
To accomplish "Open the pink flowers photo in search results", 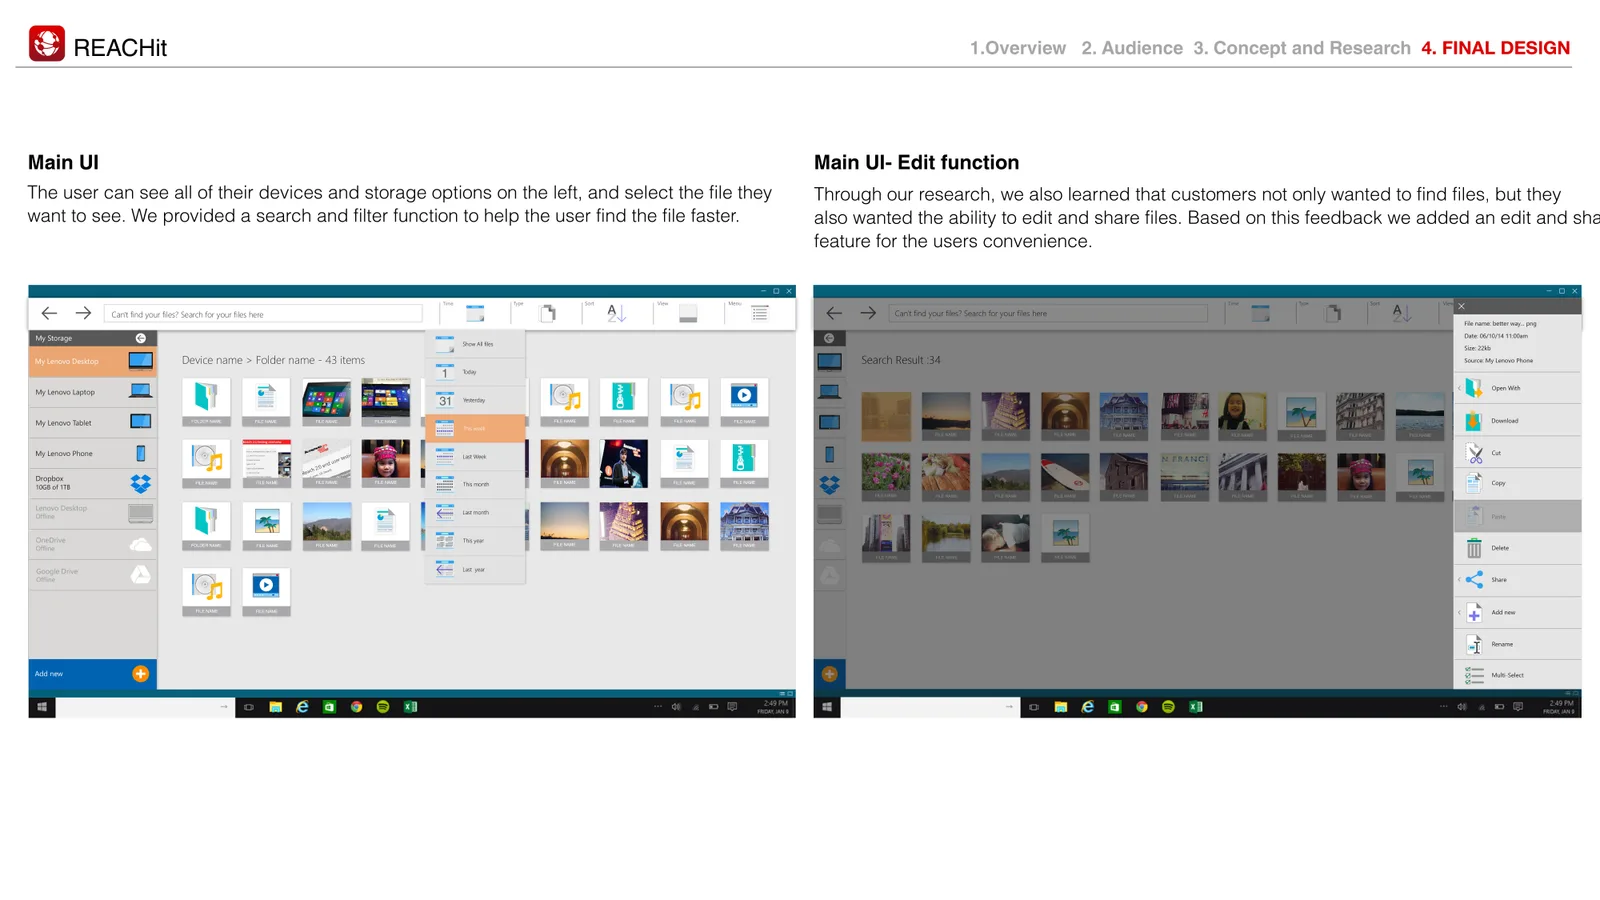I will (886, 476).
